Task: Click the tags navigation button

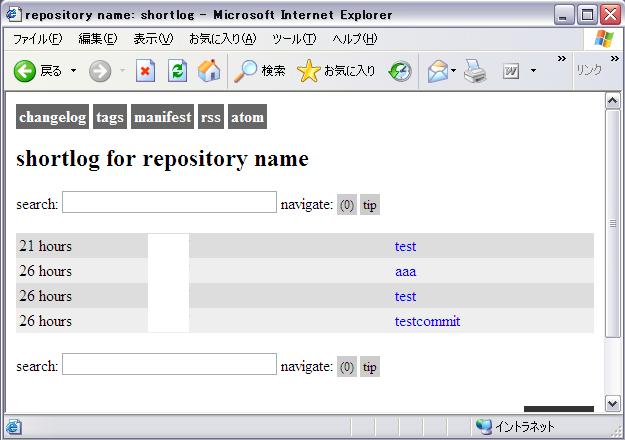Action: (110, 117)
